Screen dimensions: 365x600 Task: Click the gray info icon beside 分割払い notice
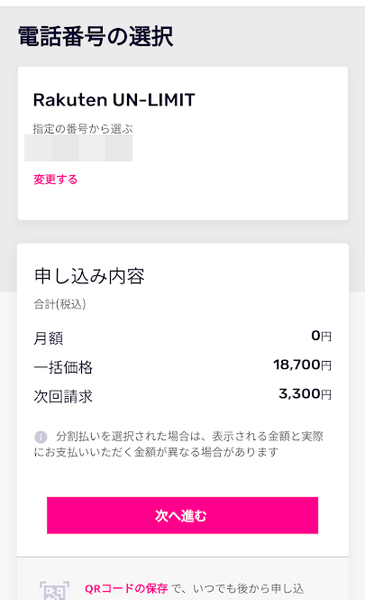41,437
